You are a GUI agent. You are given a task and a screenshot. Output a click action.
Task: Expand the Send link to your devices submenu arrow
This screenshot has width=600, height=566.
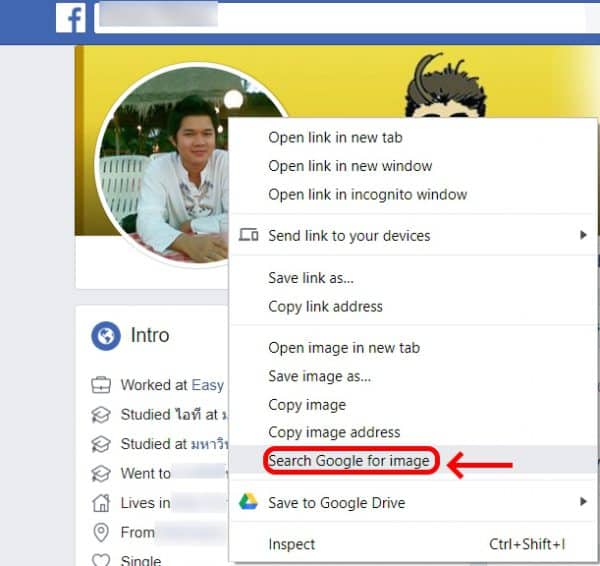(x=583, y=236)
